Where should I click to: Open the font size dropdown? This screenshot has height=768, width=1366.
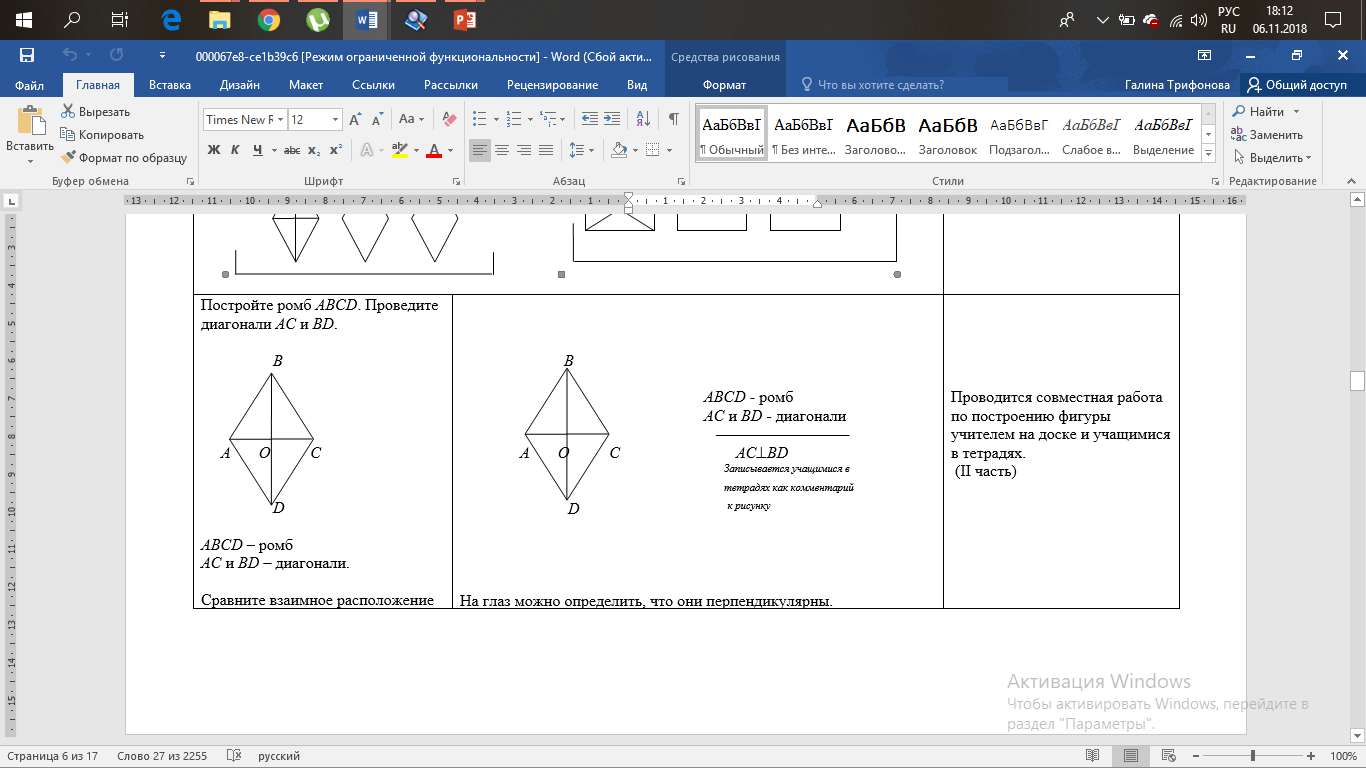click(x=335, y=120)
